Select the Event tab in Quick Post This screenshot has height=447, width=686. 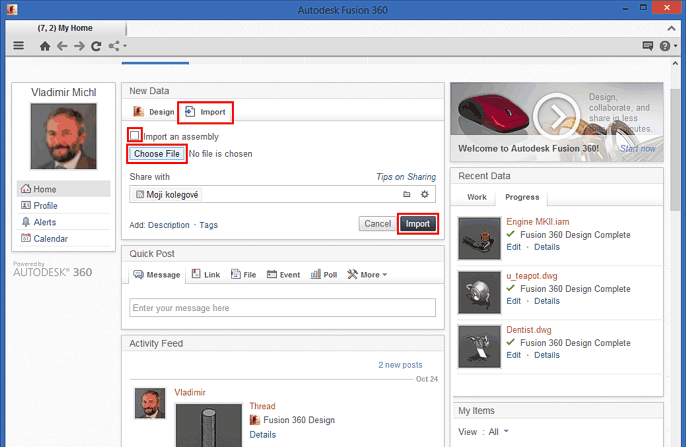(284, 275)
